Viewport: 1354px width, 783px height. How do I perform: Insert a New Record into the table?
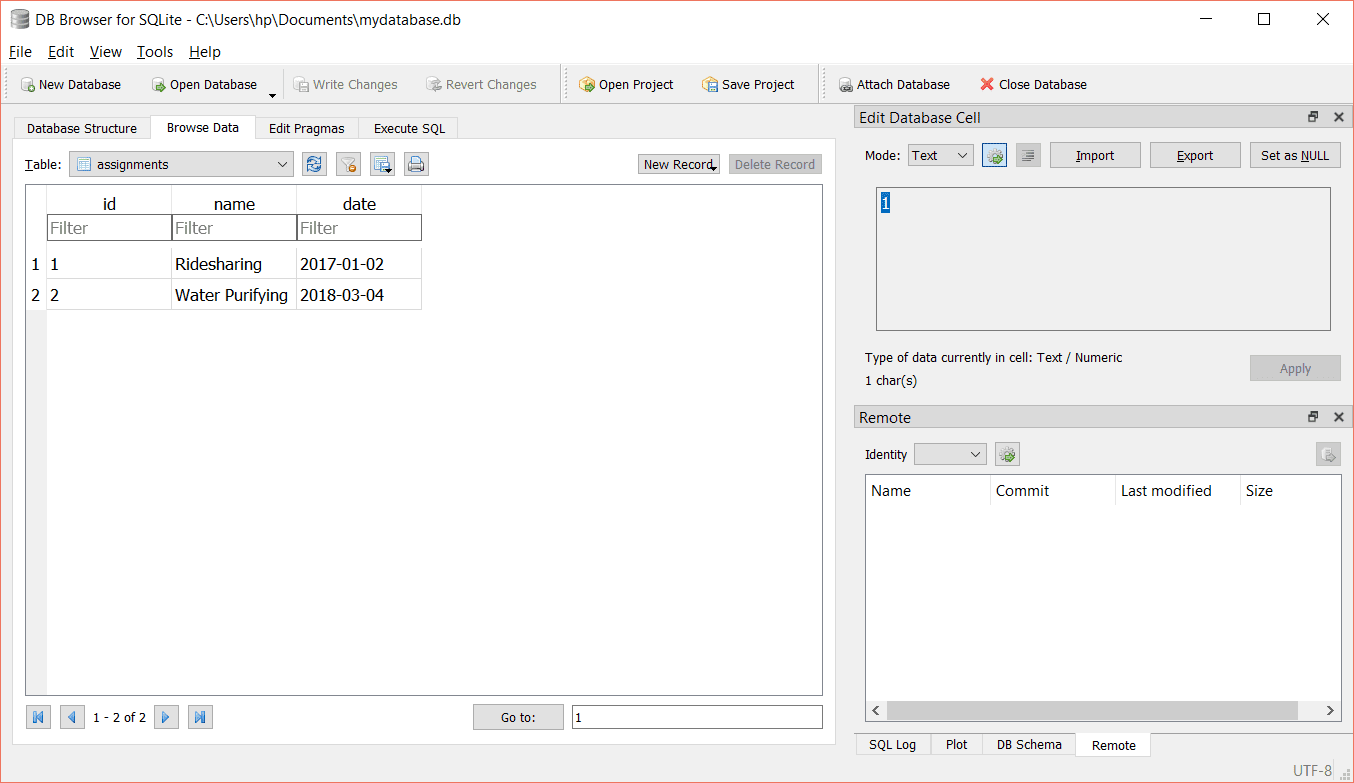[678, 163]
